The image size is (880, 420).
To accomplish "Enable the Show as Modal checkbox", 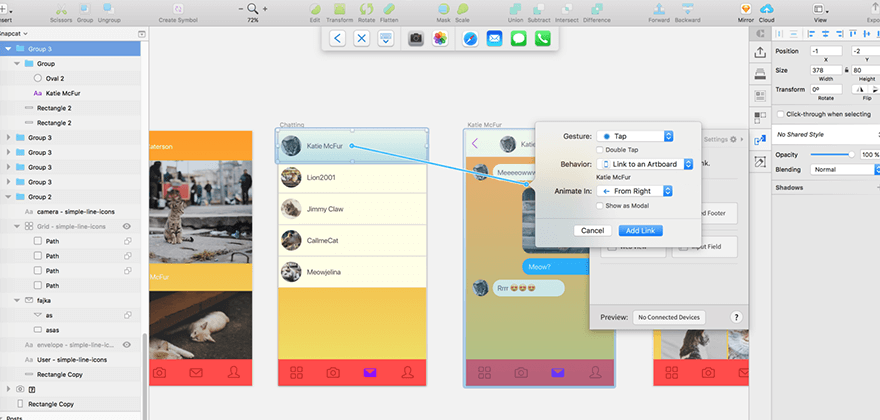I will click(x=600, y=206).
